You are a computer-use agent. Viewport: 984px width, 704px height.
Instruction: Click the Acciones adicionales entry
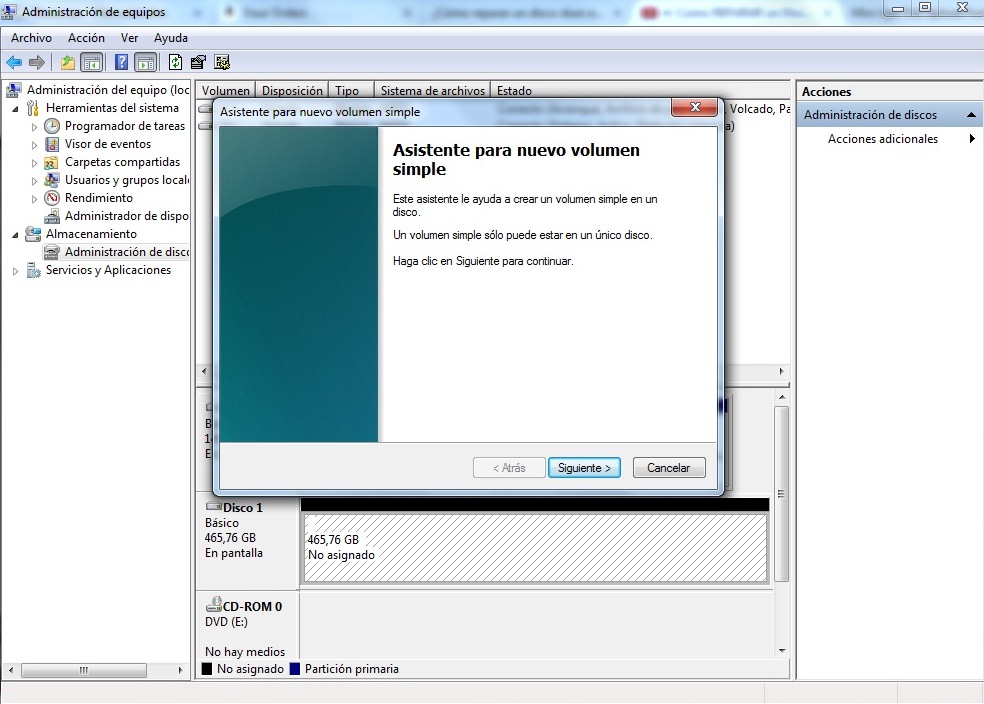click(883, 139)
